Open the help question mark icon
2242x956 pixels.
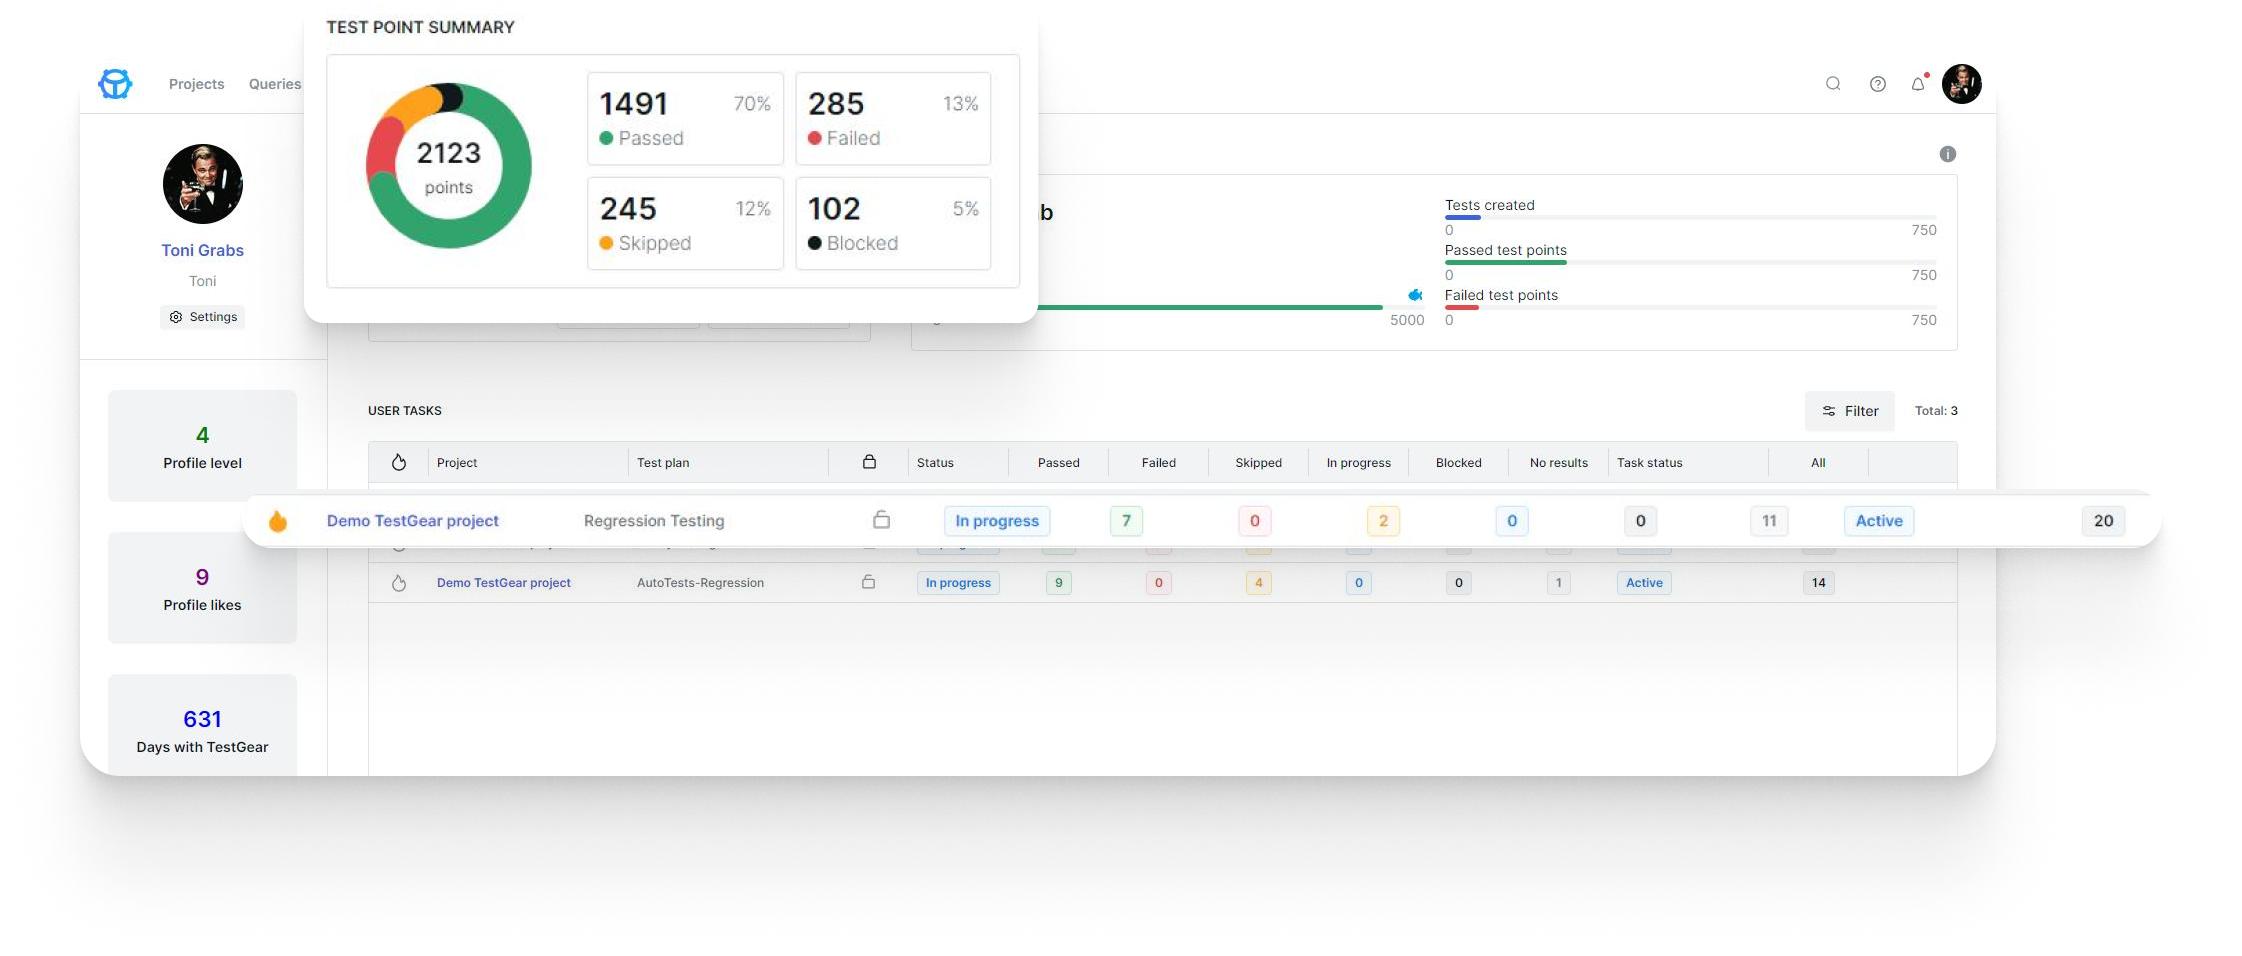[1878, 84]
